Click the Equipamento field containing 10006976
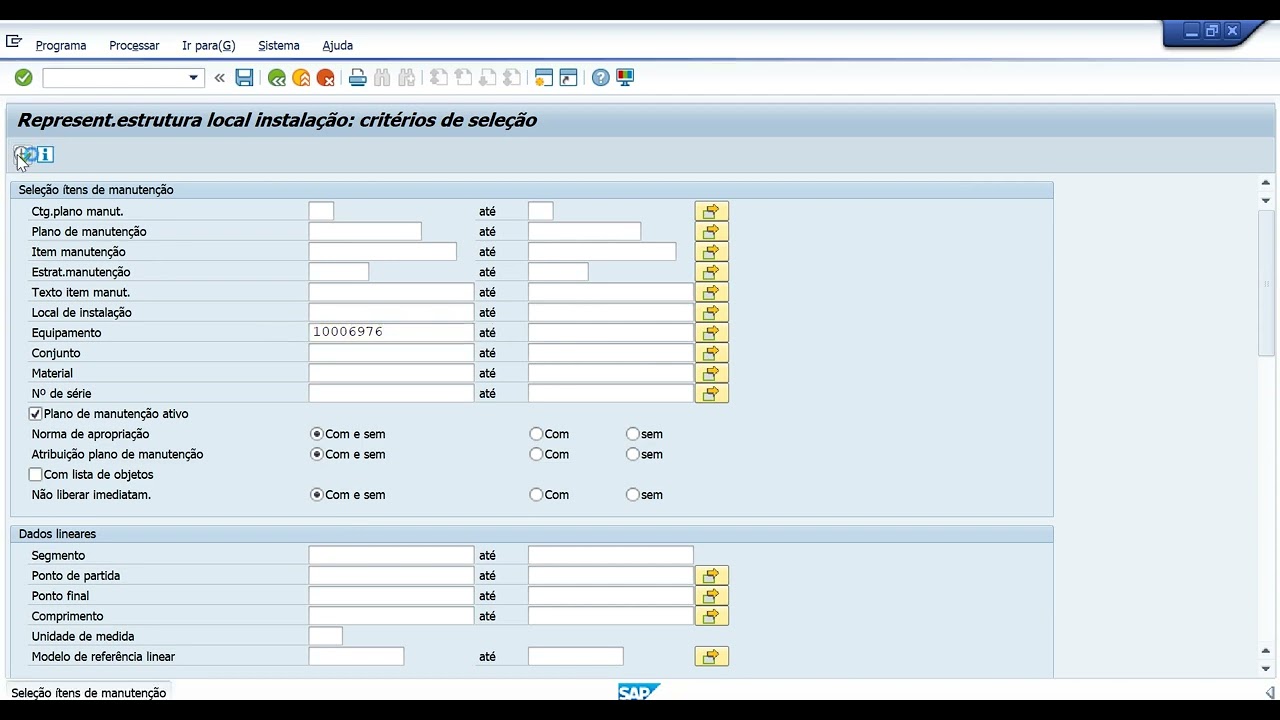This screenshot has width=1280, height=720. click(391, 332)
